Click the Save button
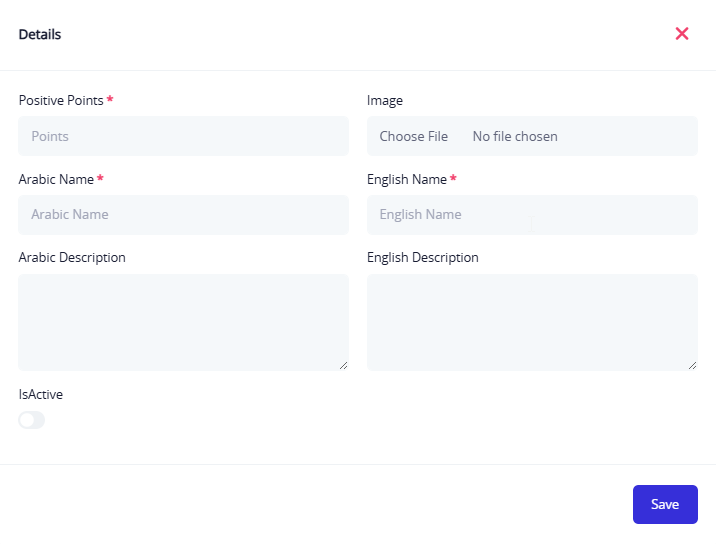716x544 pixels. (x=665, y=504)
